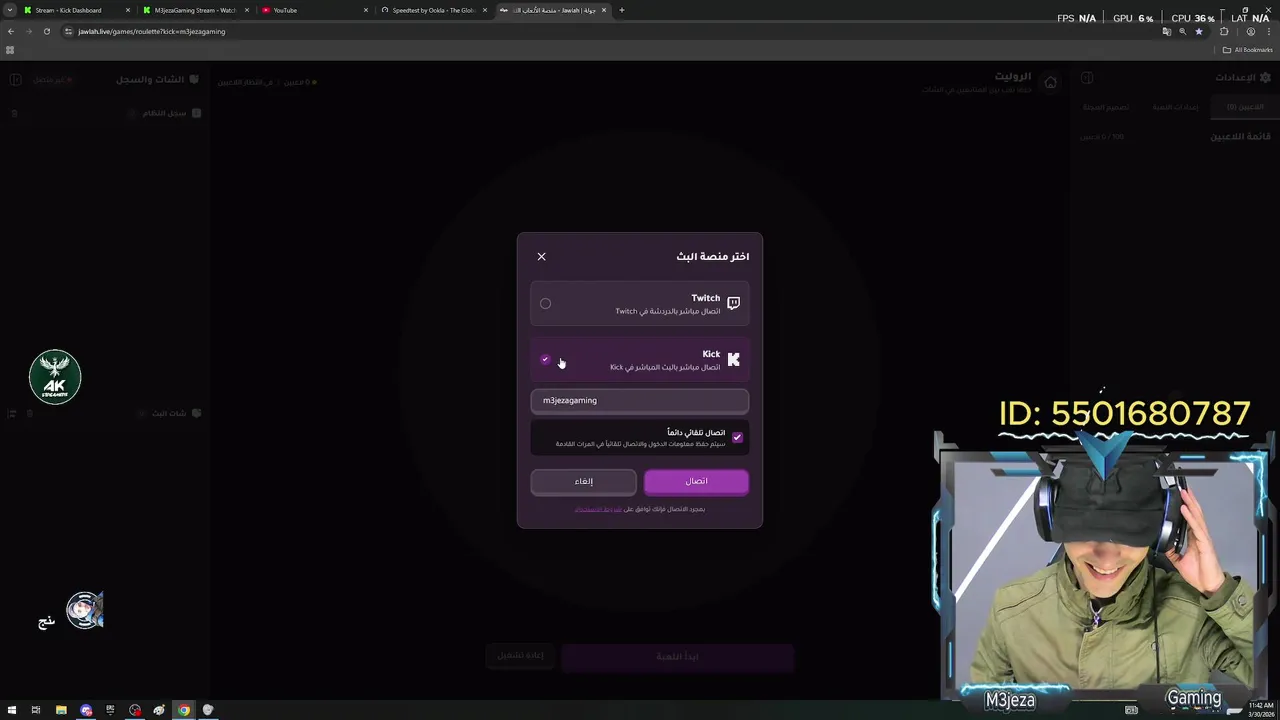The image size is (1280, 720).
Task: Open Task View on taskbar
Action: pyautogui.click(x=36, y=710)
